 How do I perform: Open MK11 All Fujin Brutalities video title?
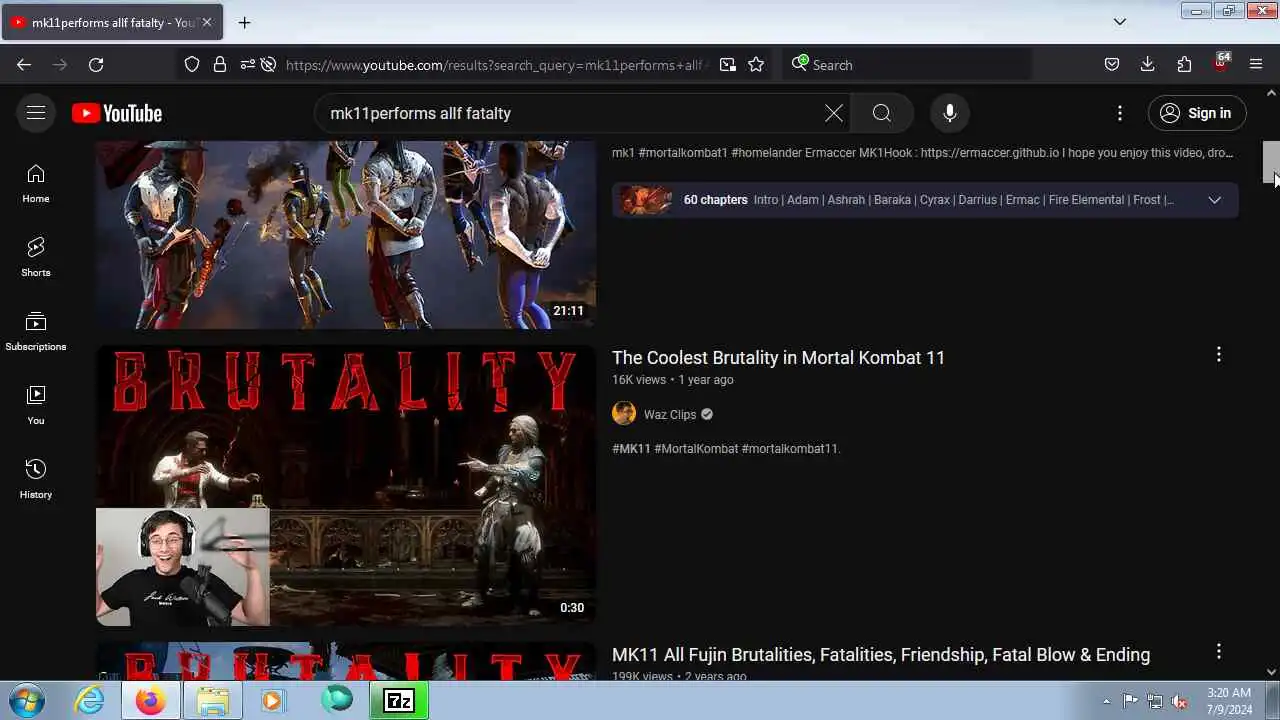click(881, 654)
